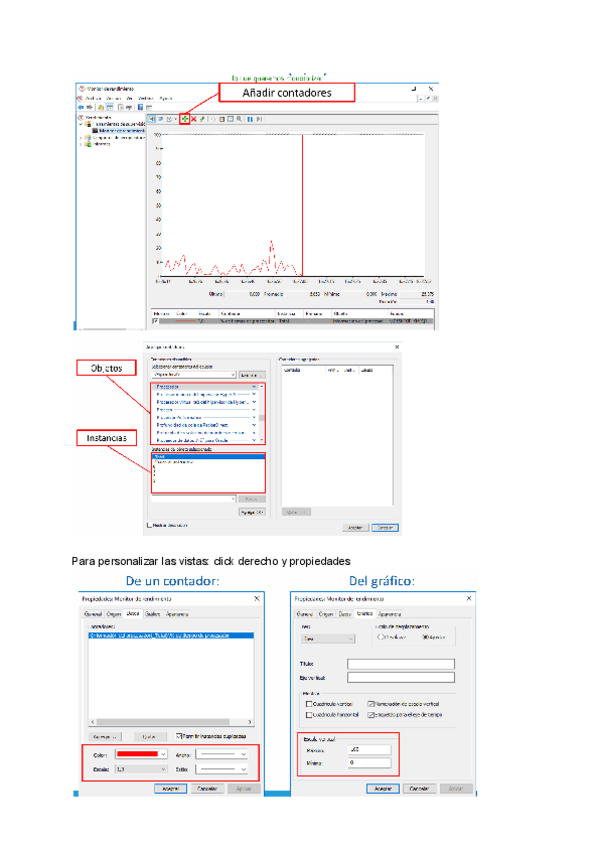Image resolution: width=600 pixels, height=848 pixels.
Task: Toggle Permitir instancias duplicadas checkbox
Action: coord(179,736)
